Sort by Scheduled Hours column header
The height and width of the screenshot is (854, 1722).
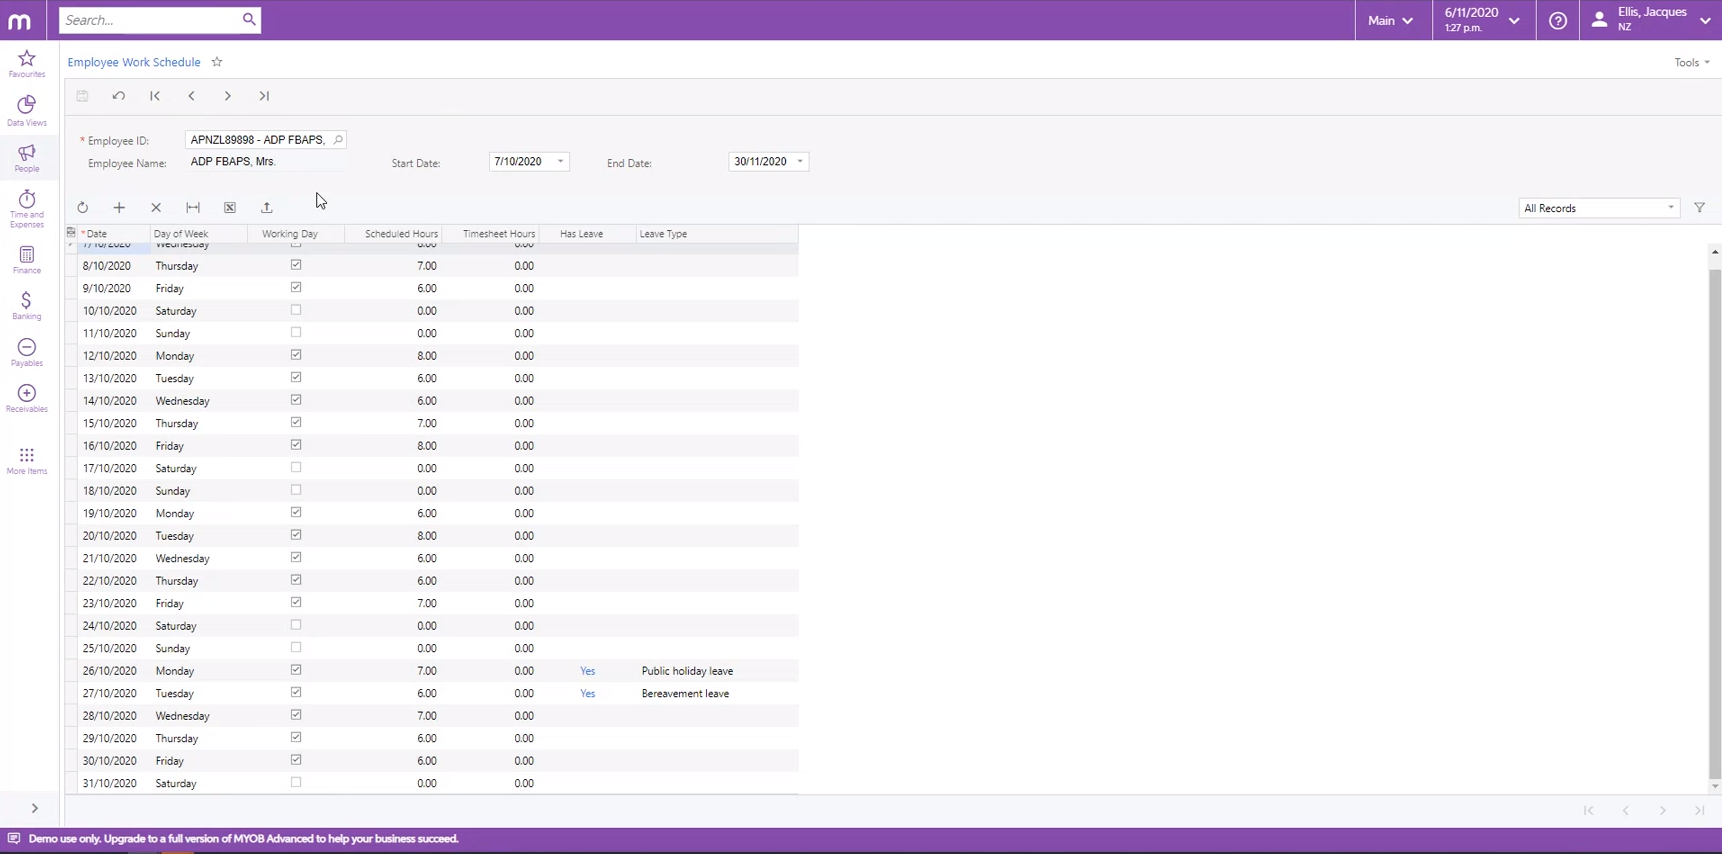point(394,234)
